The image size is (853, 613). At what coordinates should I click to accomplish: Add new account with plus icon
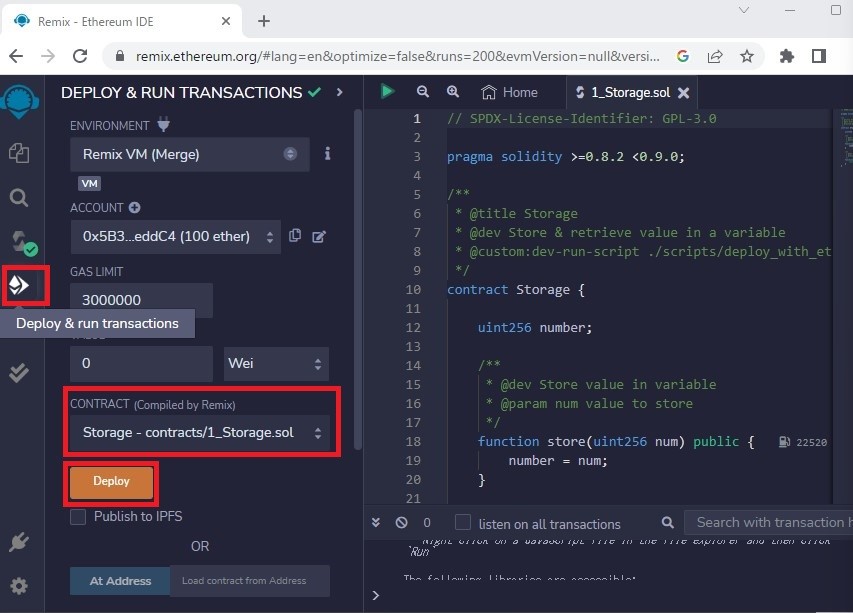(x=134, y=207)
